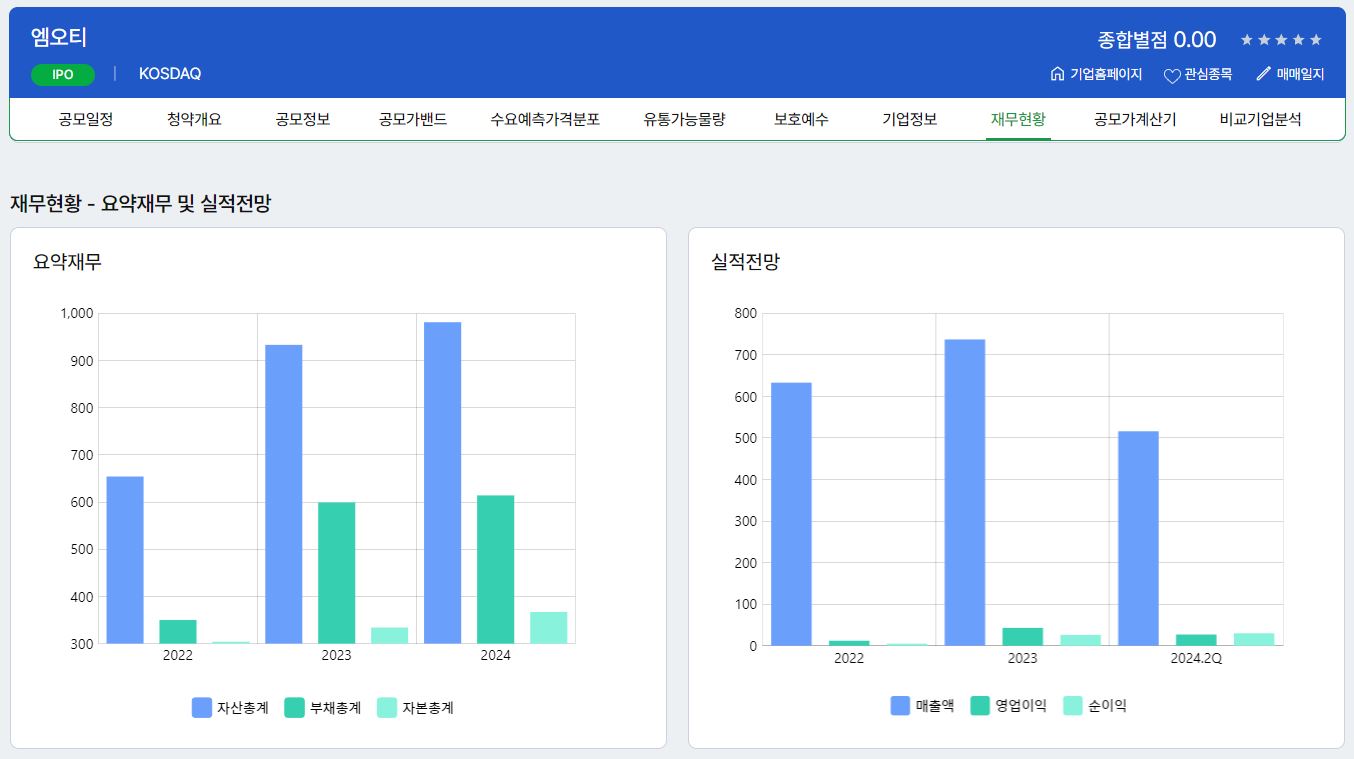Toggle 부채총계 legend series visibility
This screenshot has height=759, width=1354.
[322, 708]
